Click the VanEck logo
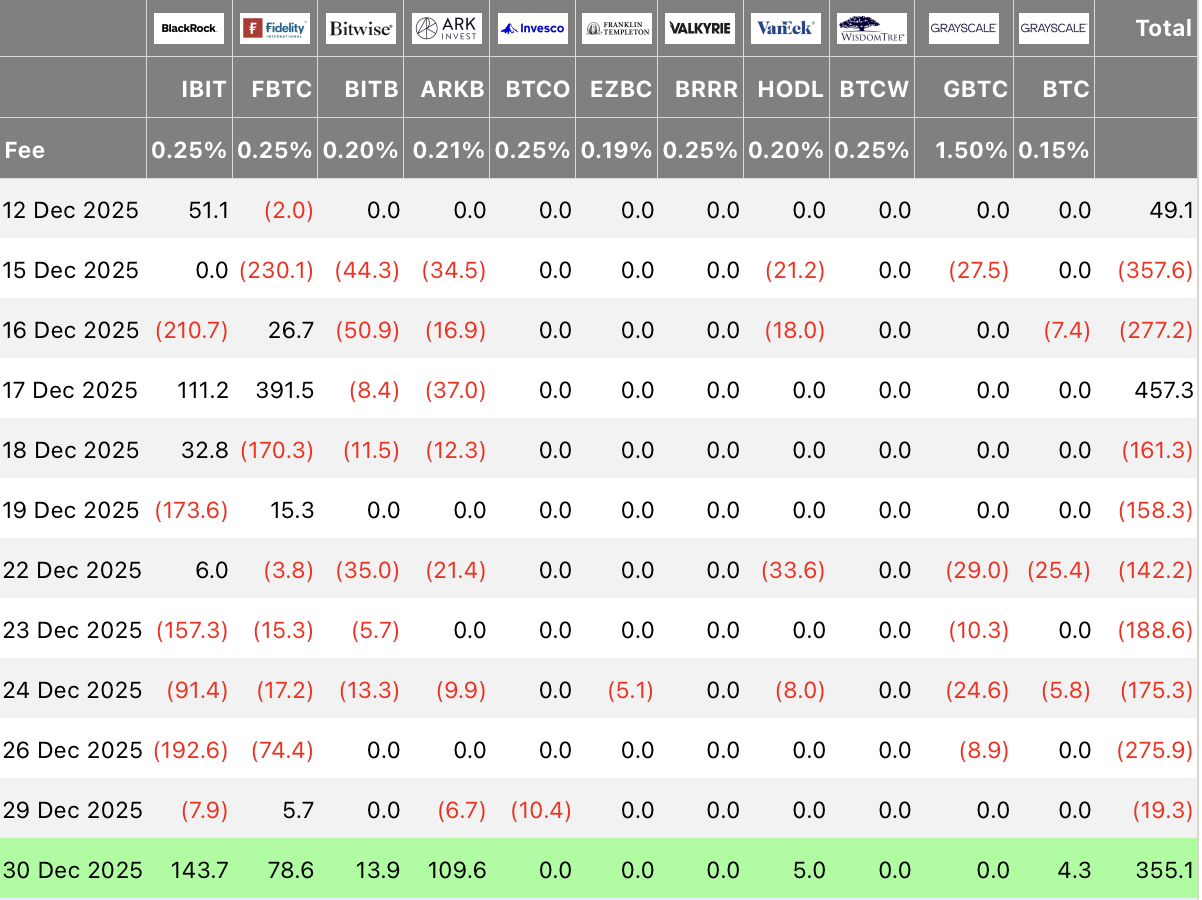Viewport: 1202px width, 900px height. (x=786, y=28)
